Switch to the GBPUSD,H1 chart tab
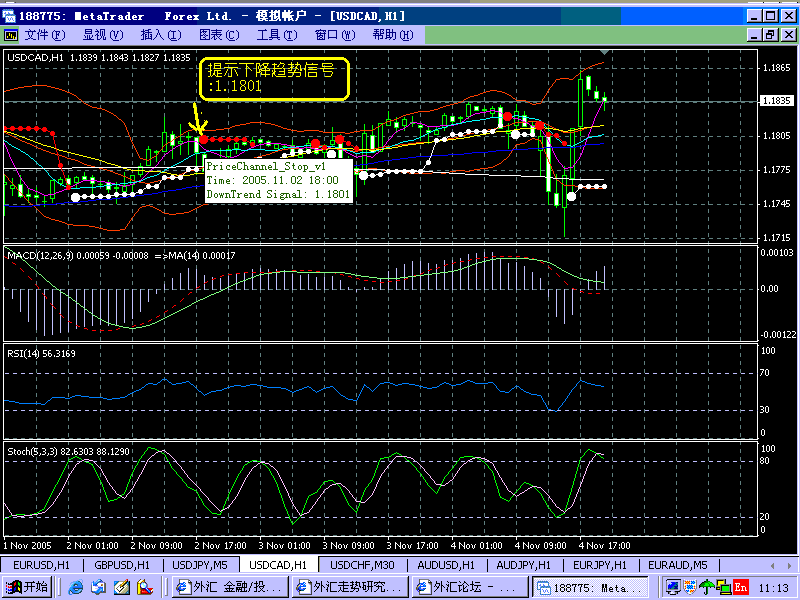 coord(122,565)
